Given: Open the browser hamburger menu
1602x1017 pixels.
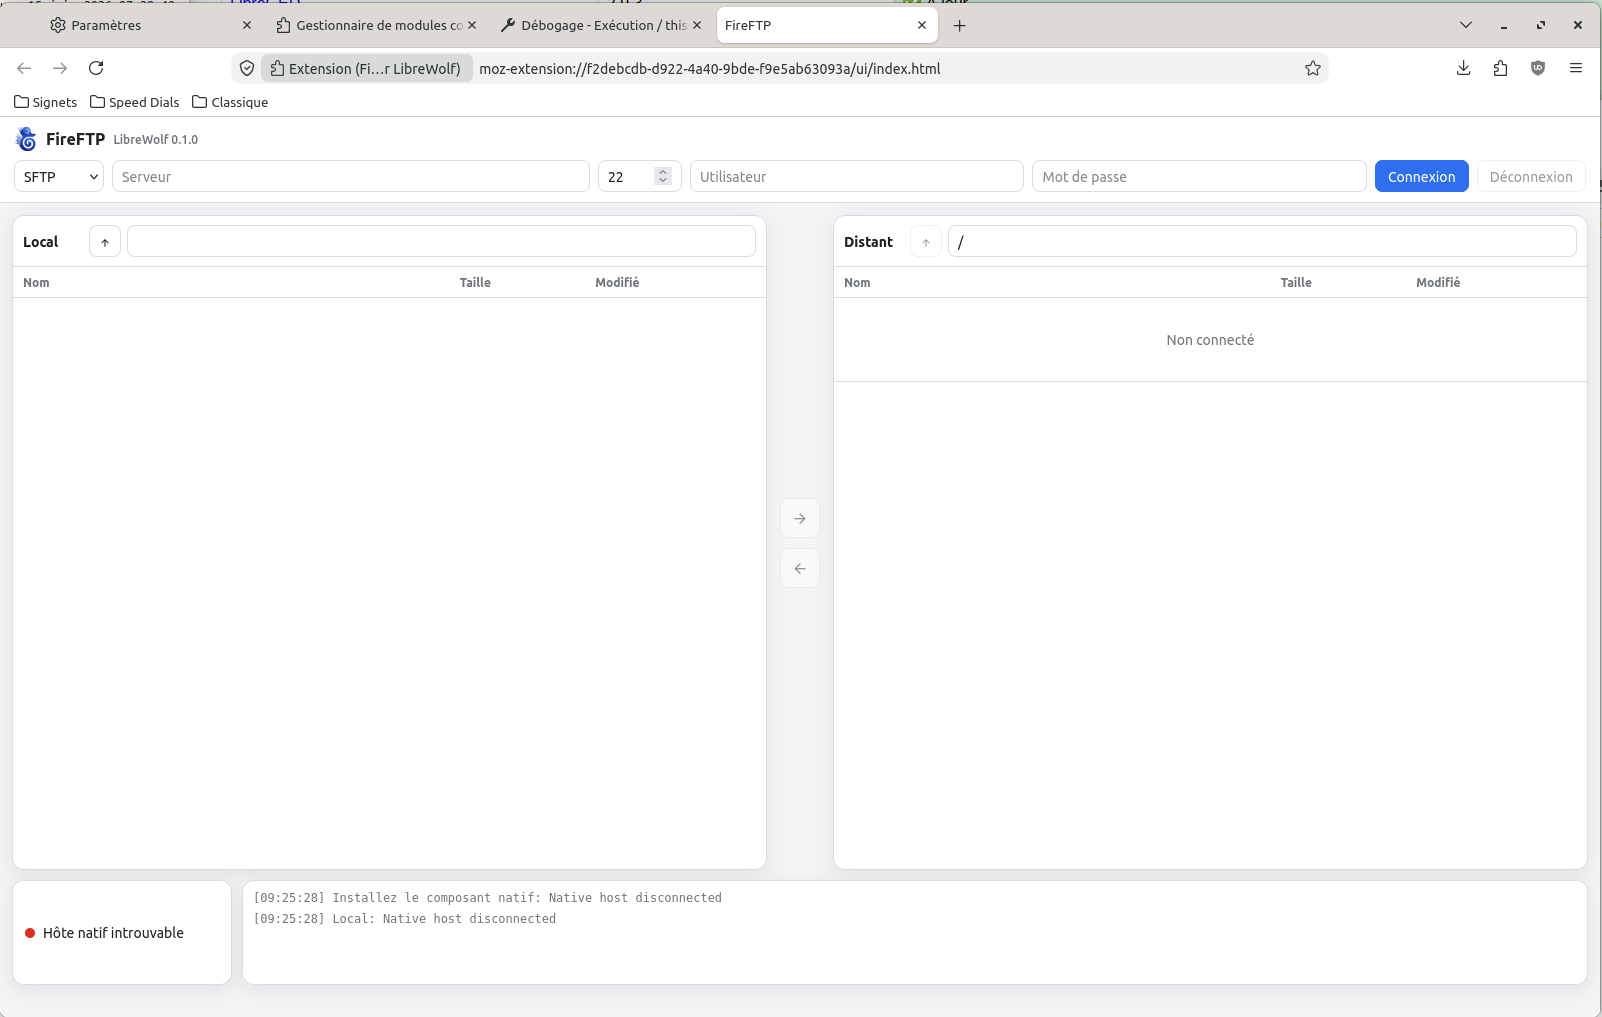Looking at the screenshot, I should (x=1576, y=68).
